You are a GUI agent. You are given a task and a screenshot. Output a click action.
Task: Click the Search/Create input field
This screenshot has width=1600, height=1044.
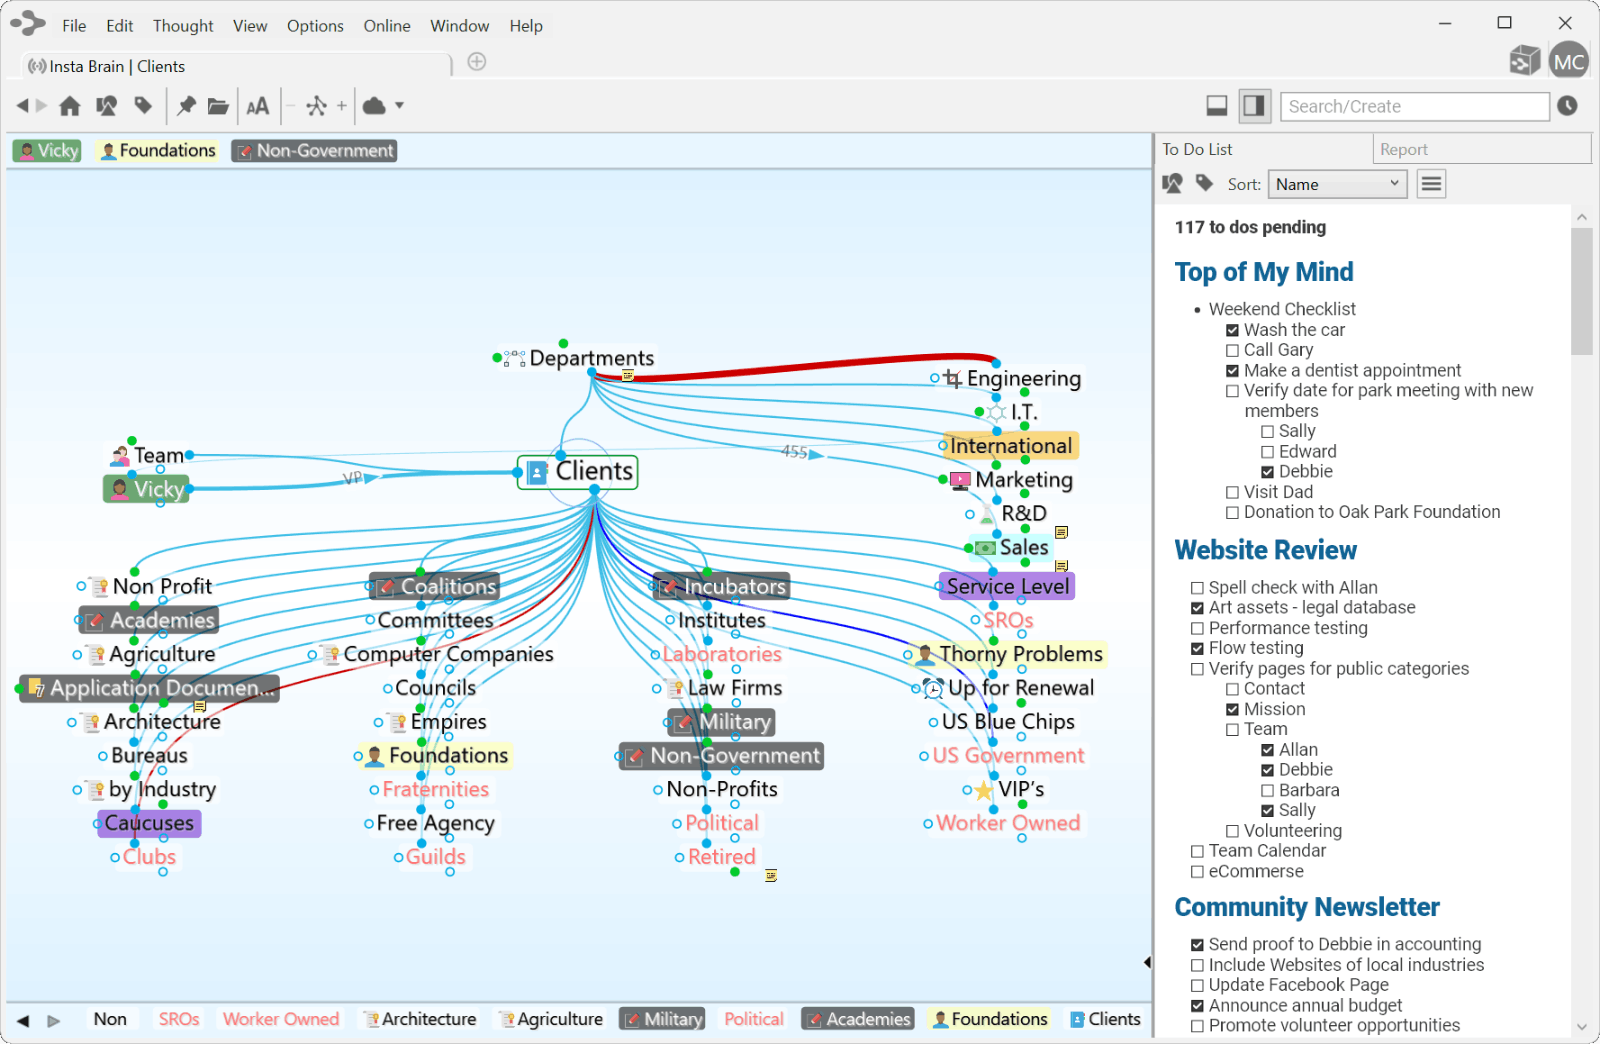[x=1414, y=107]
